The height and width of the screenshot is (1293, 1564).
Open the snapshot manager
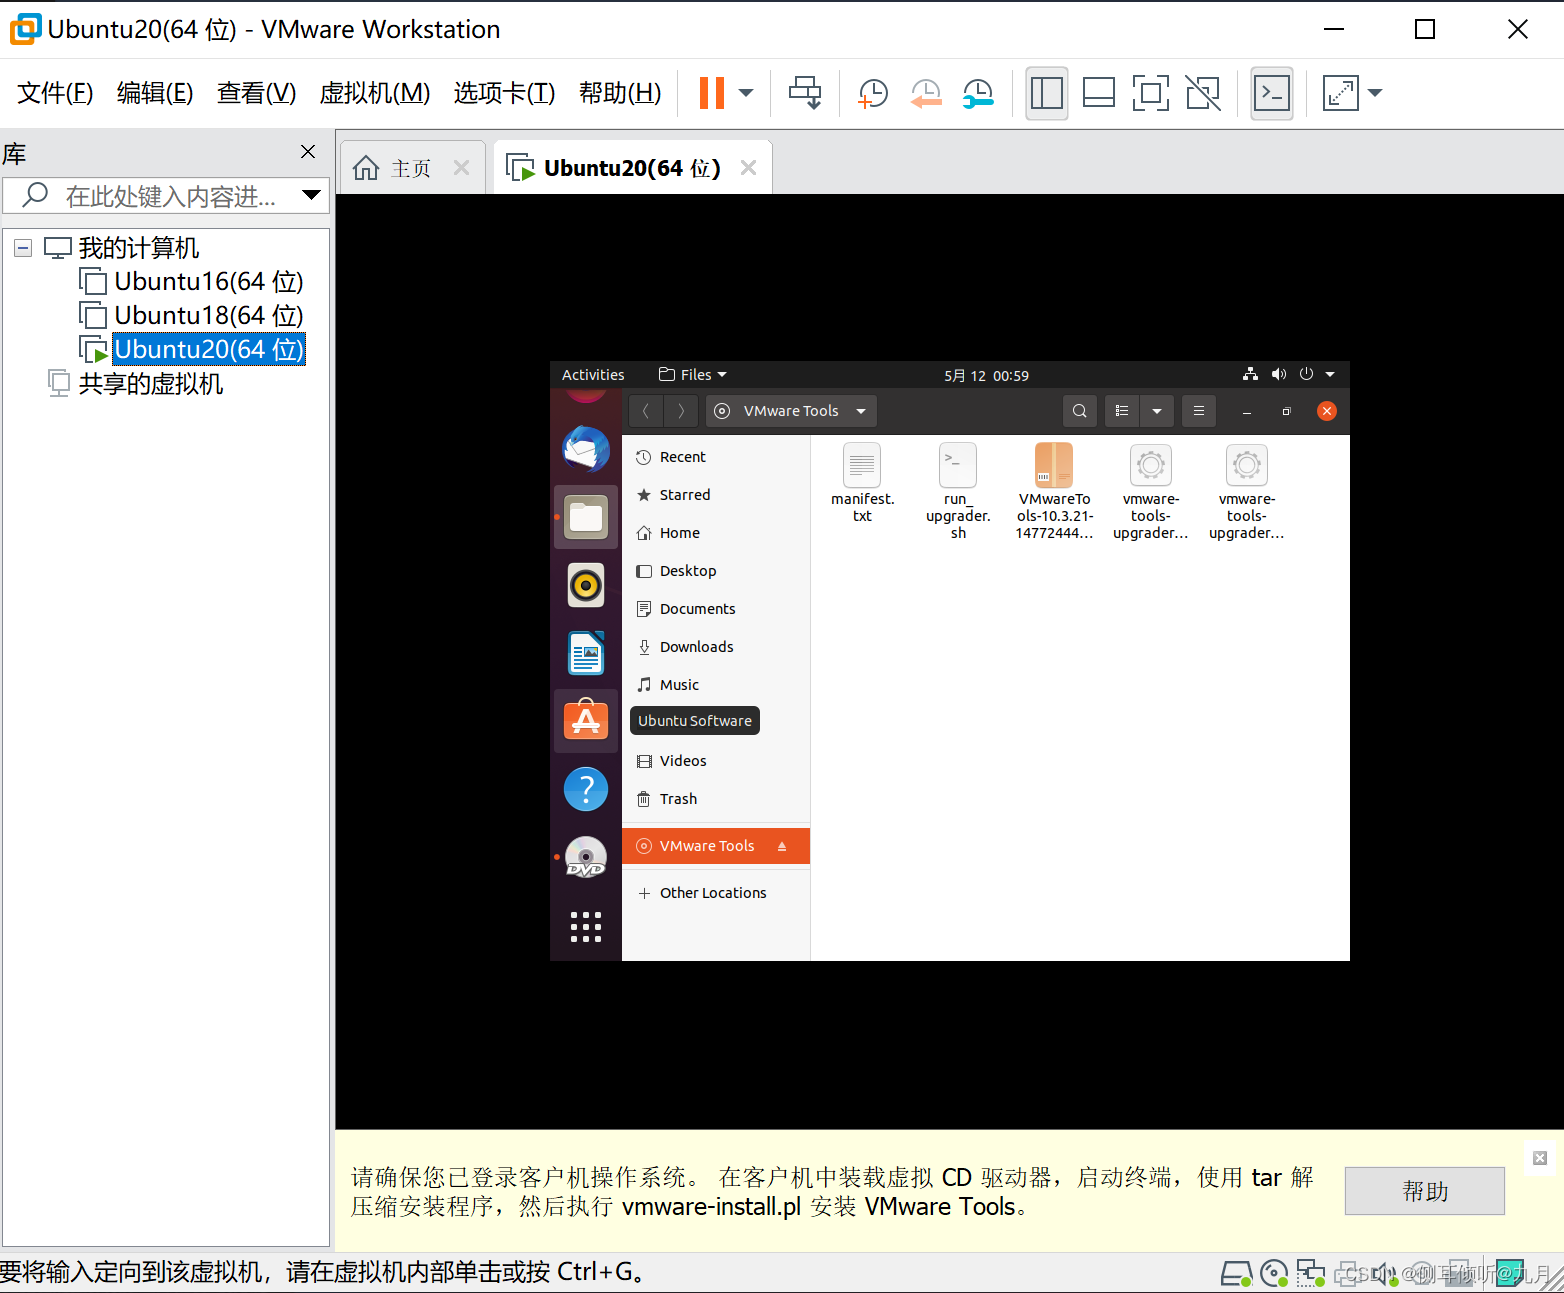click(977, 92)
